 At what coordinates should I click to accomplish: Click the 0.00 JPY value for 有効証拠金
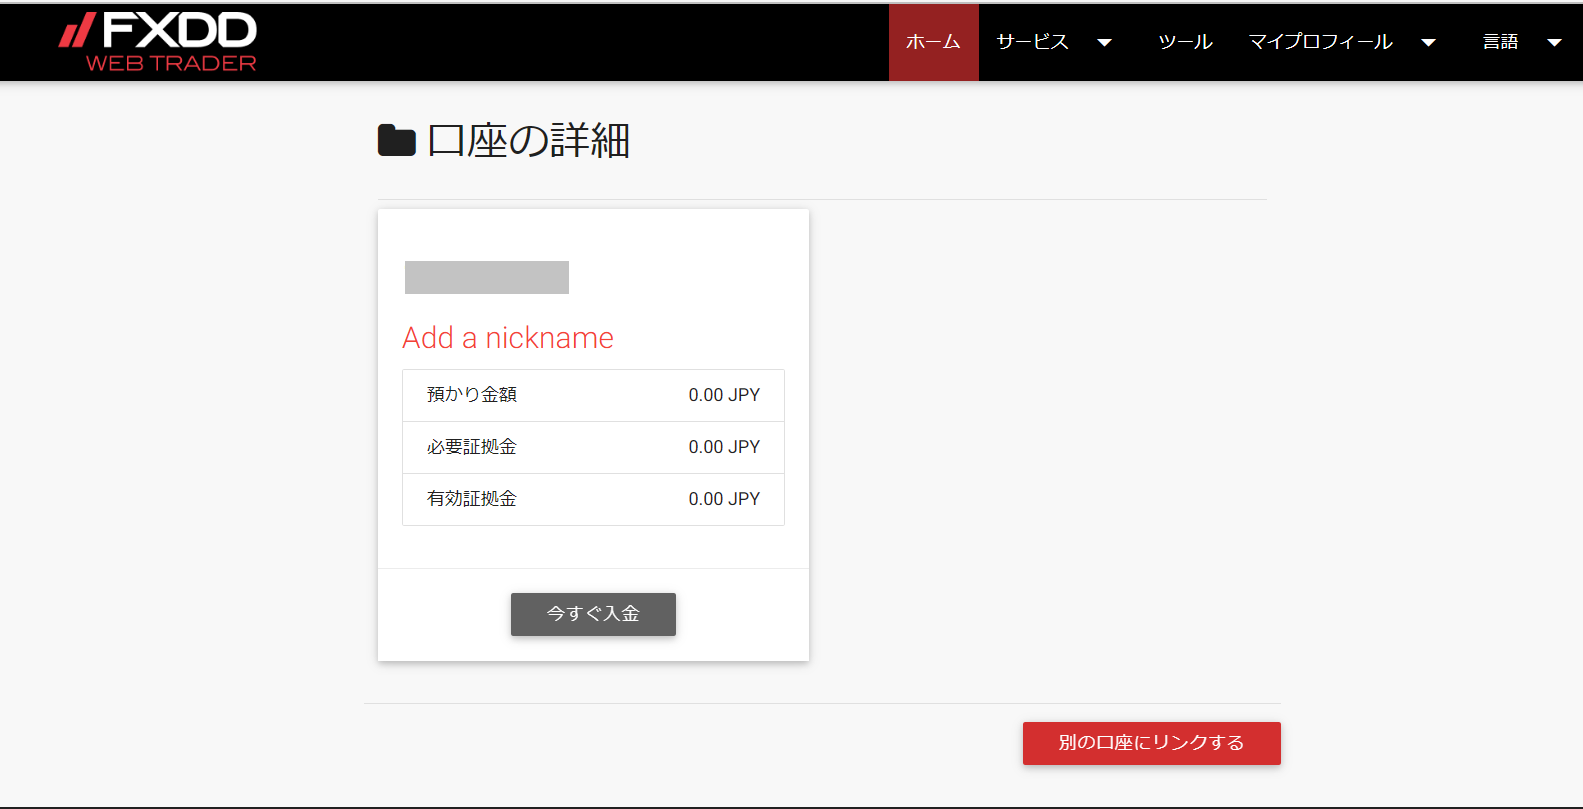tap(724, 499)
